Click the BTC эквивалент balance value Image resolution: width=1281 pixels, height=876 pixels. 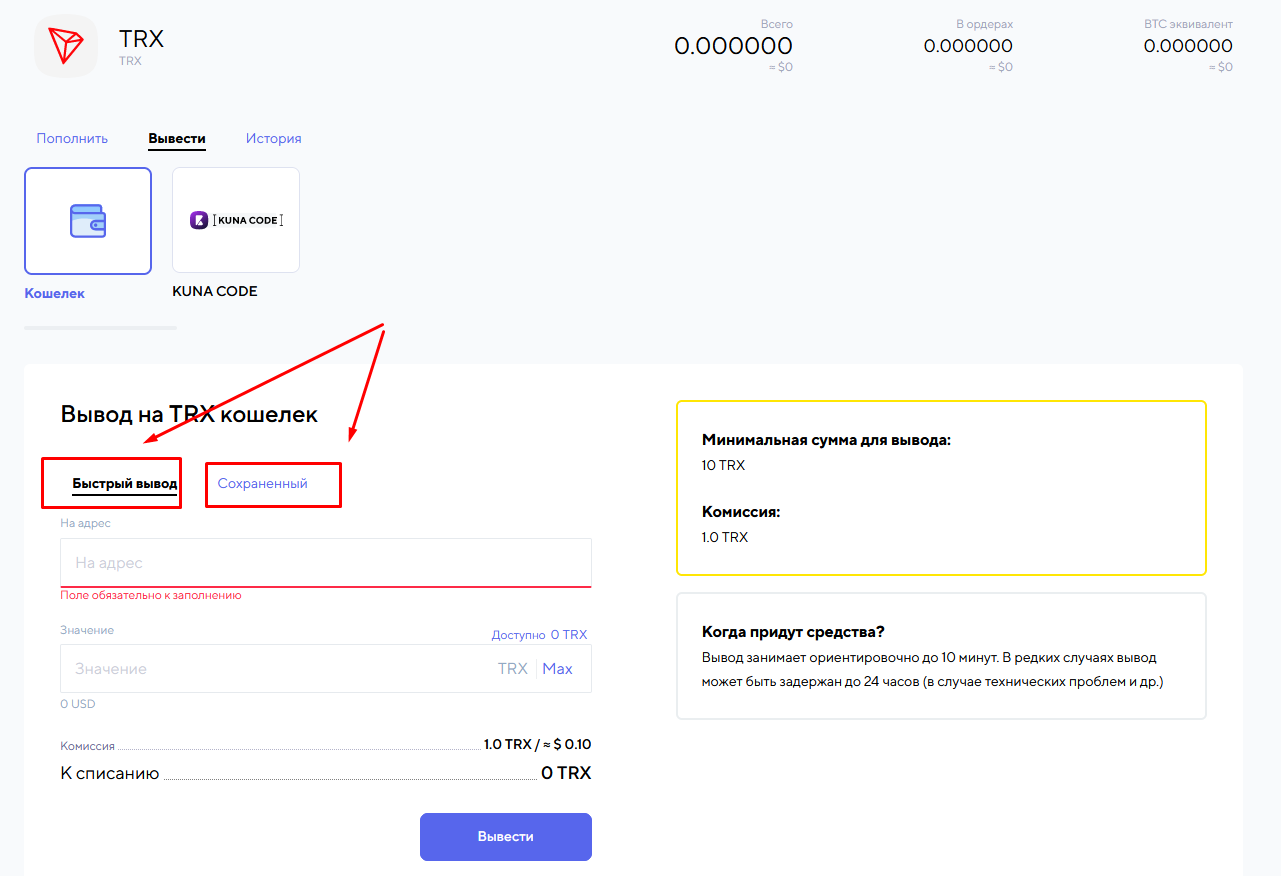(1187, 46)
